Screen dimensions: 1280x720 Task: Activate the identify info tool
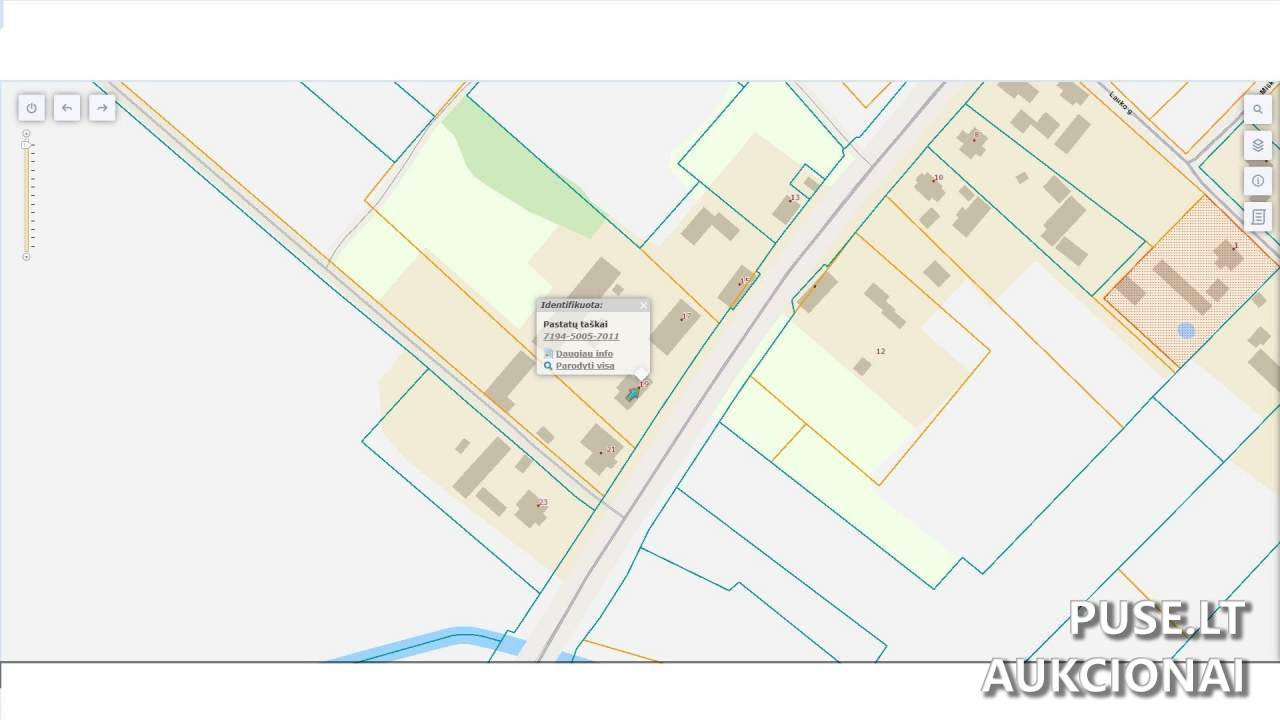click(x=1258, y=181)
